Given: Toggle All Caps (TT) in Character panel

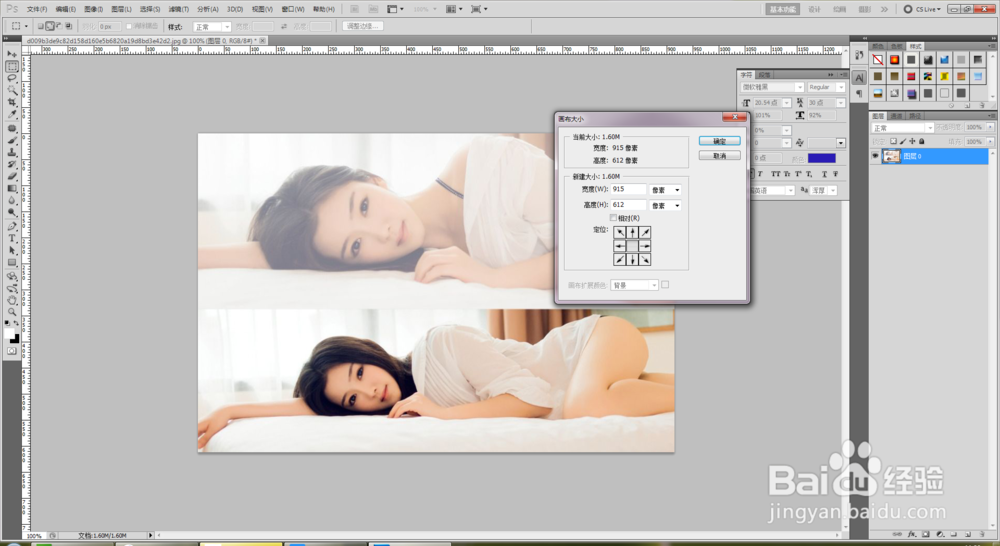Looking at the screenshot, I should [775, 173].
